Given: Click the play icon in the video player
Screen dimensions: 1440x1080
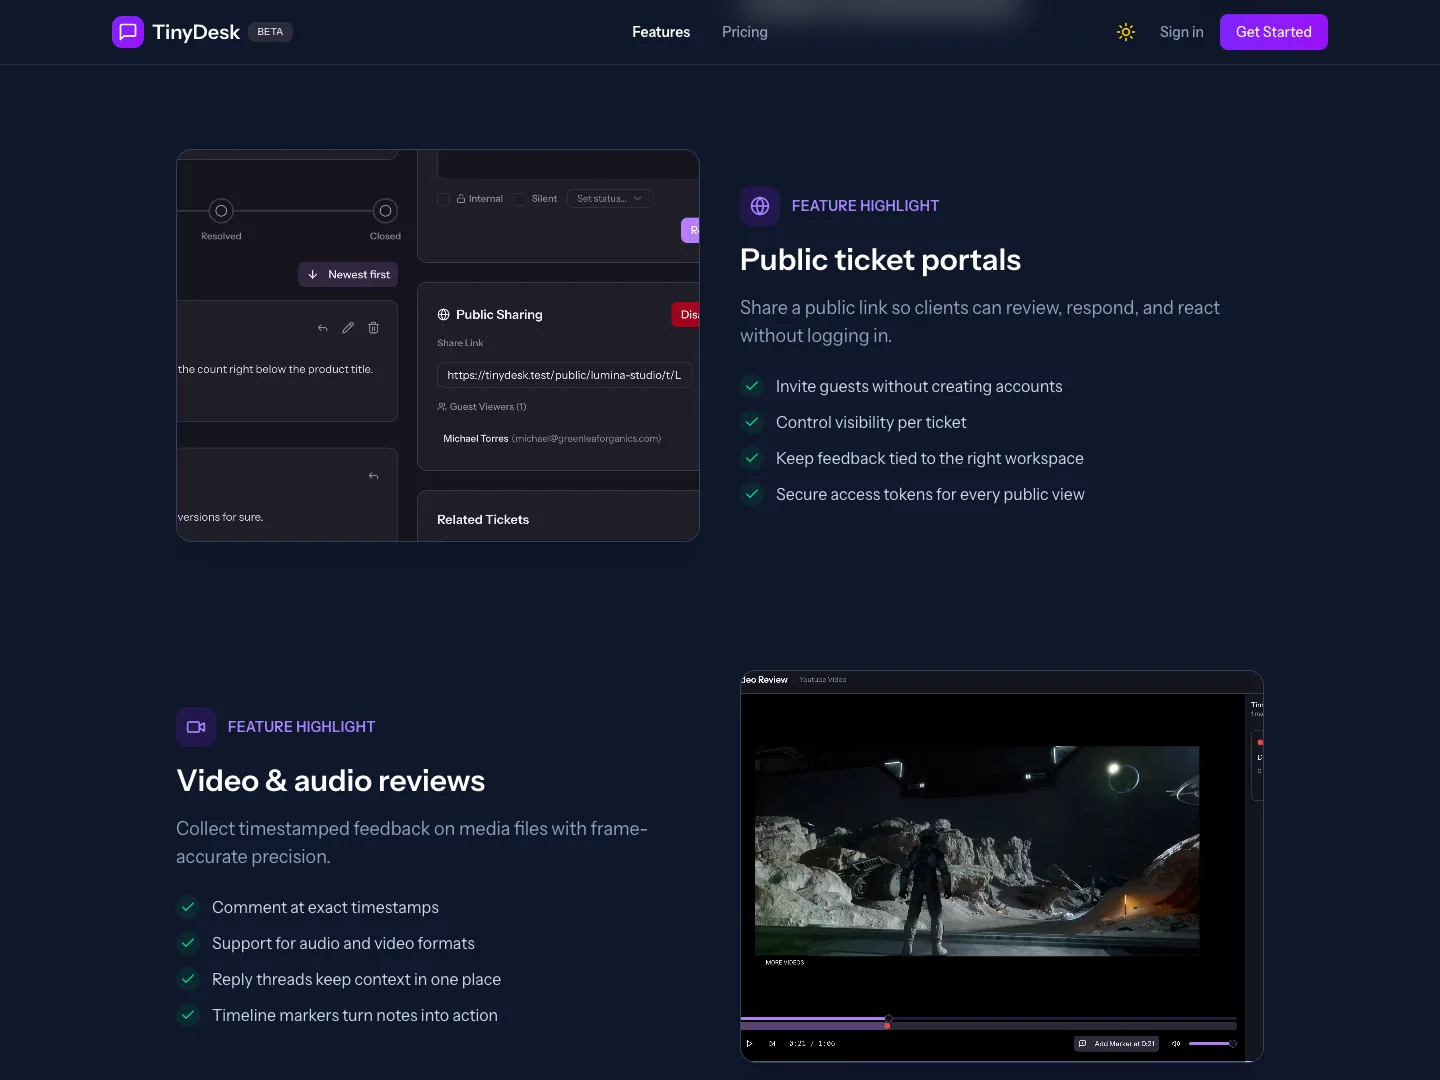Looking at the screenshot, I should tap(749, 1044).
